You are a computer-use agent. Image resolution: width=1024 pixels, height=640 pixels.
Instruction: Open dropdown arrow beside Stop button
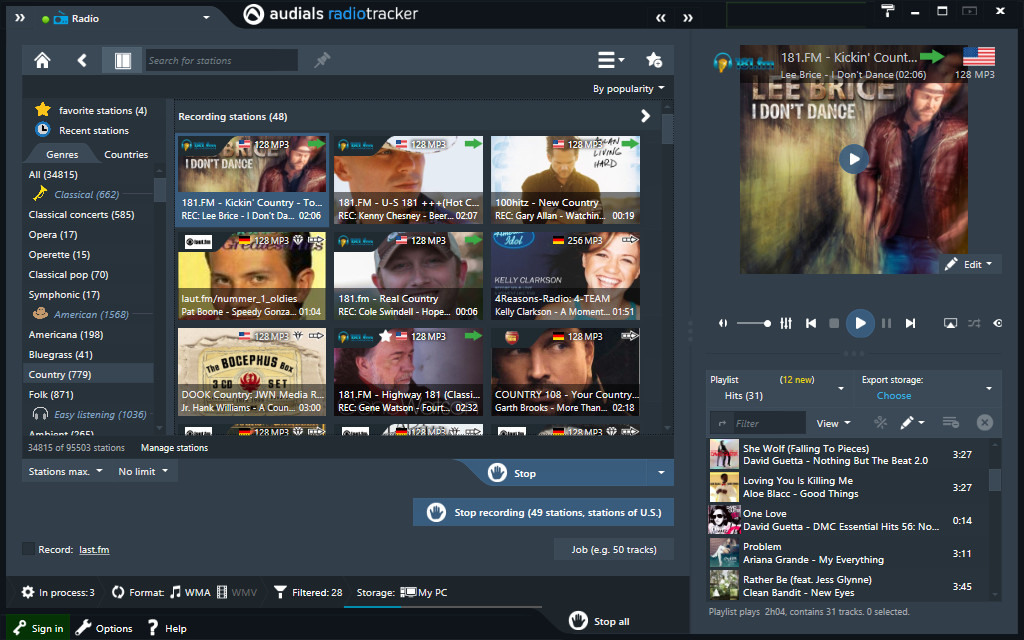(661, 473)
